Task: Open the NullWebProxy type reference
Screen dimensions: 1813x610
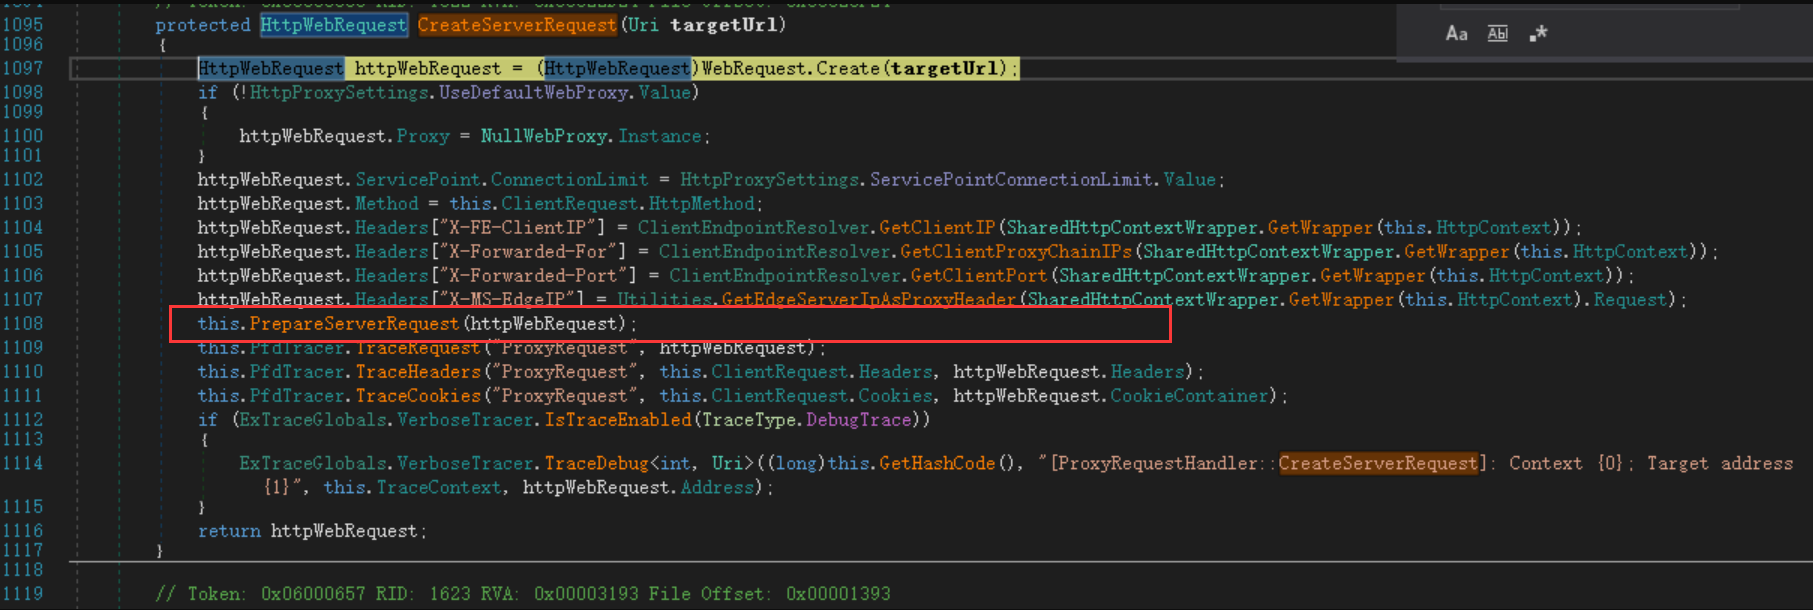Action: (543, 136)
